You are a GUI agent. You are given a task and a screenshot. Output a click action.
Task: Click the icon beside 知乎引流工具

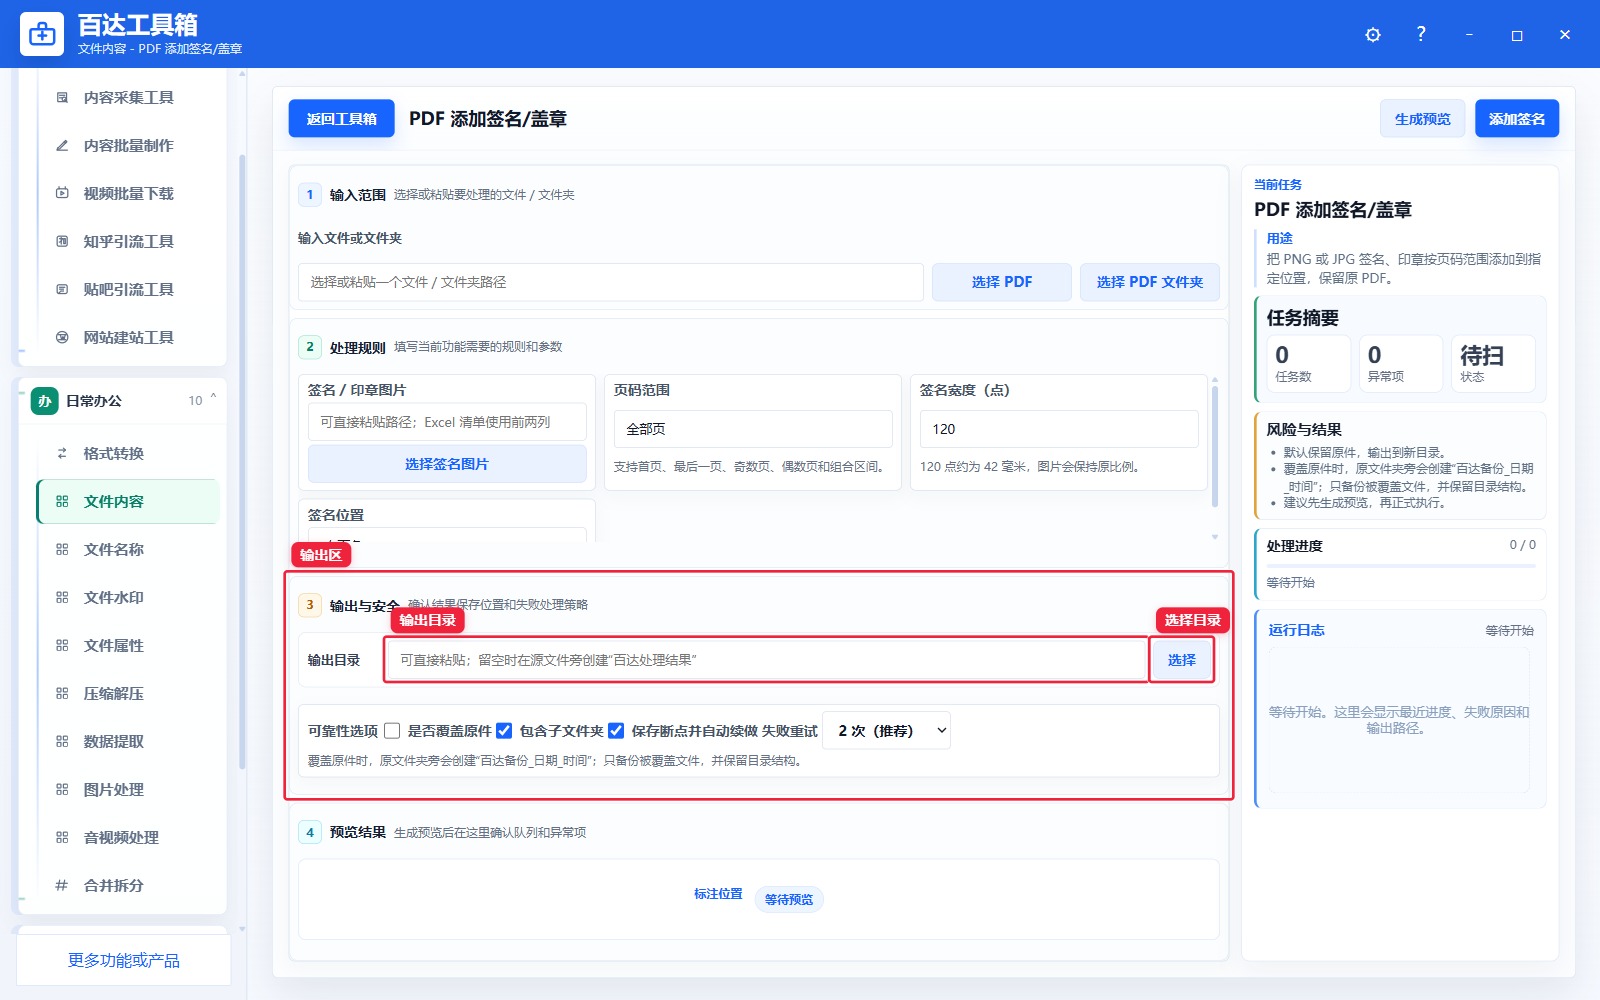[x=62, y=241]
